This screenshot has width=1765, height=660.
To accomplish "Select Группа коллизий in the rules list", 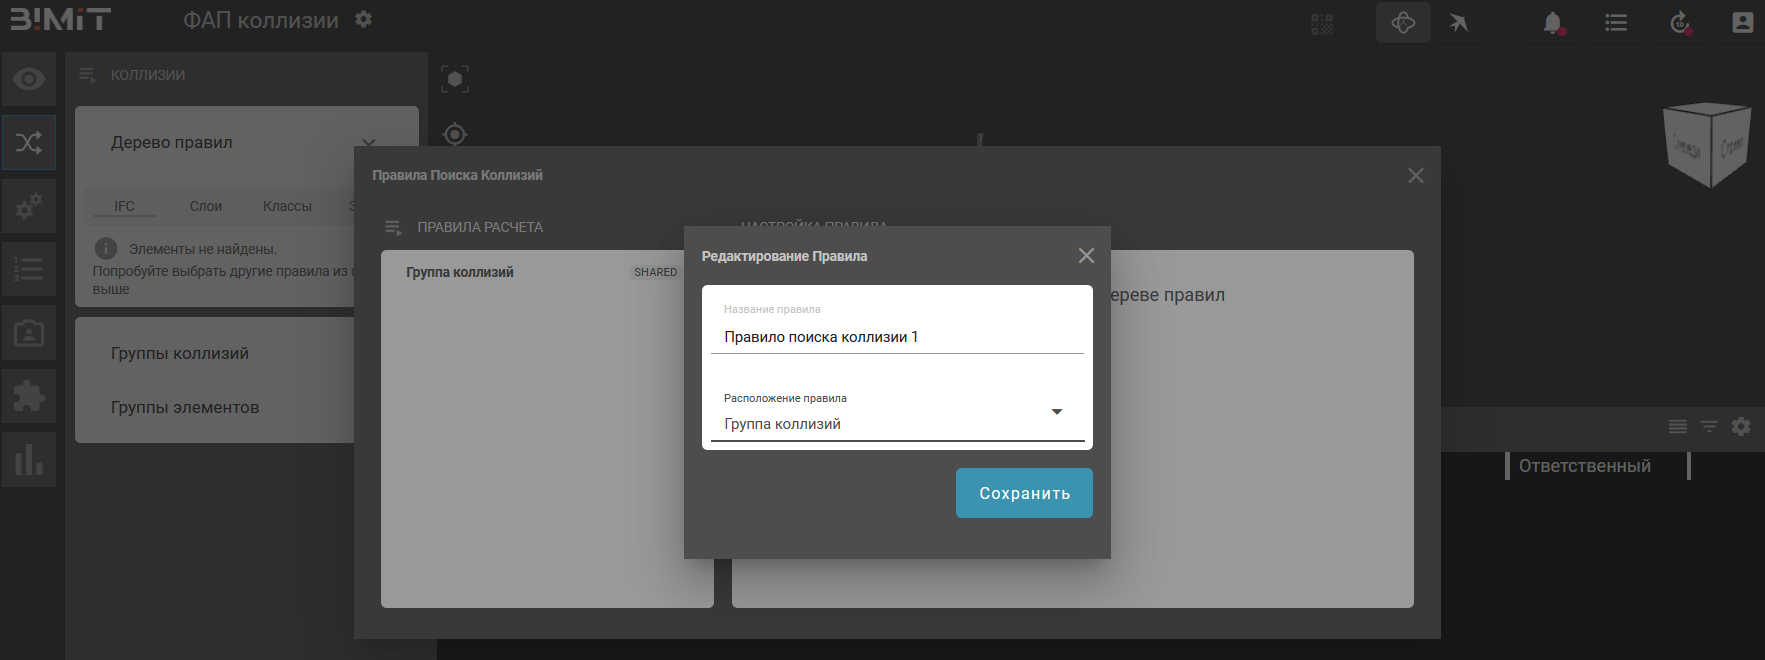I will pyautogui.click(x=460, y=272).
